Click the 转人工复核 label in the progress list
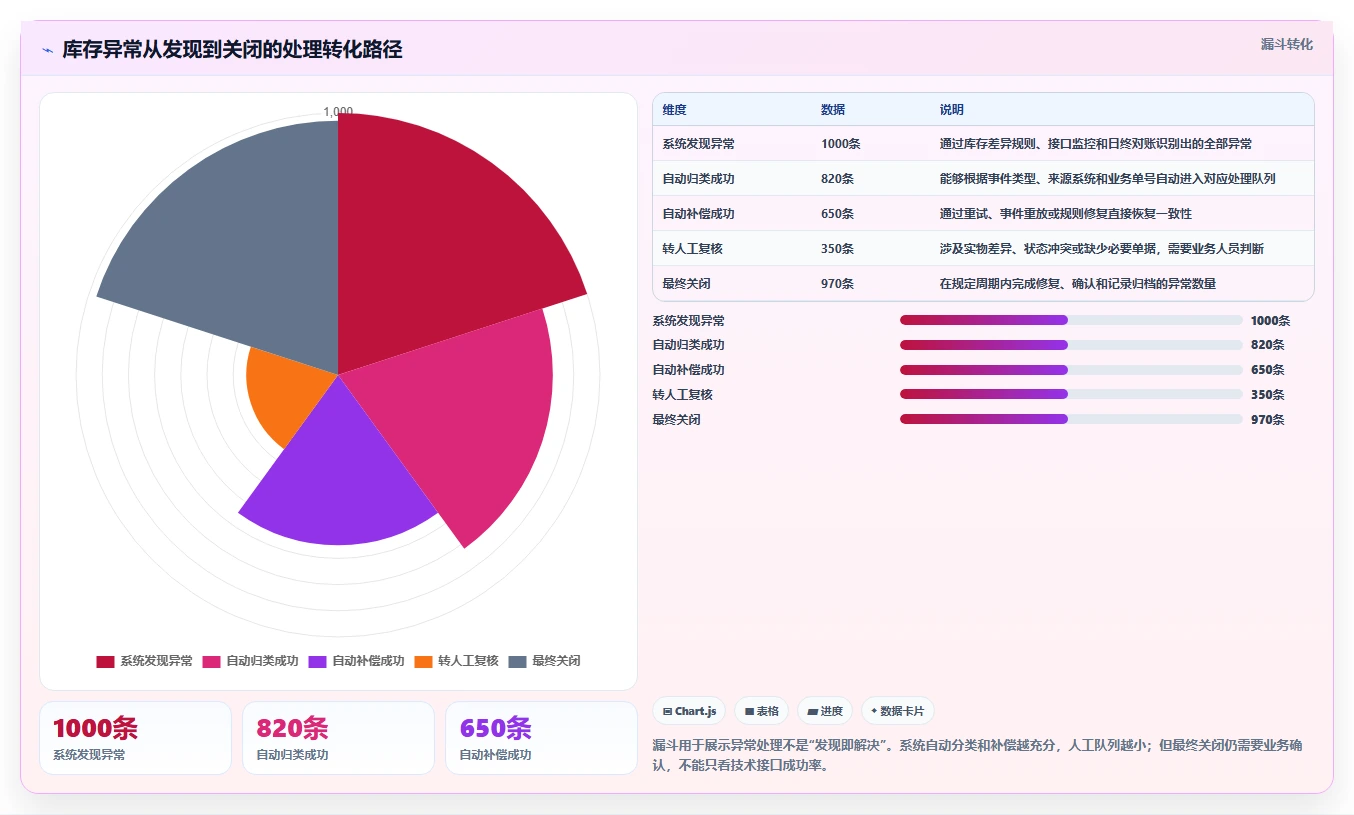 pyautogui.click(x=683, y=395)
